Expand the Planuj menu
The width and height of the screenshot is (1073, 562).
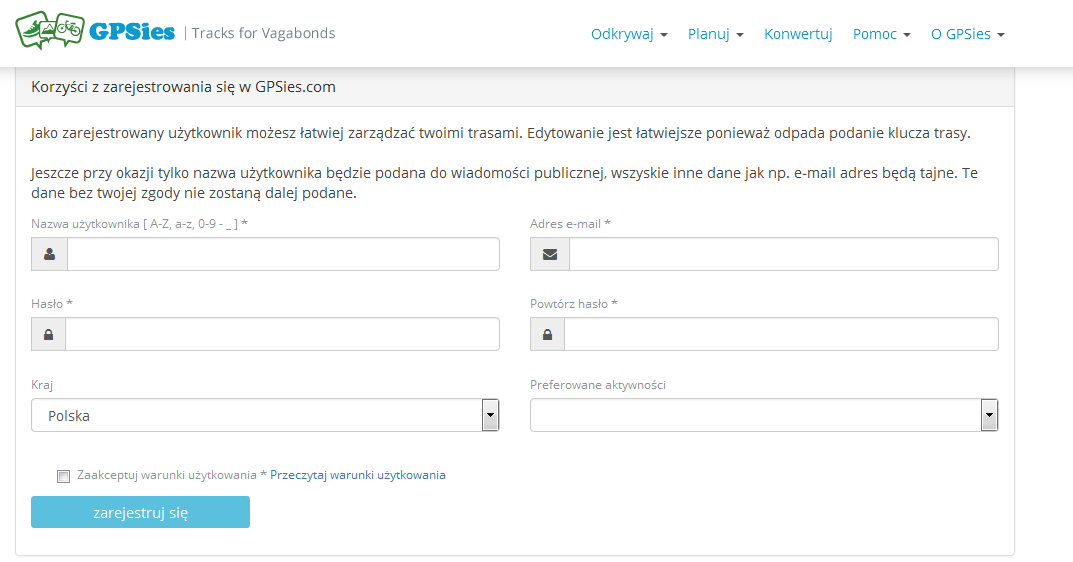[715, 34]
